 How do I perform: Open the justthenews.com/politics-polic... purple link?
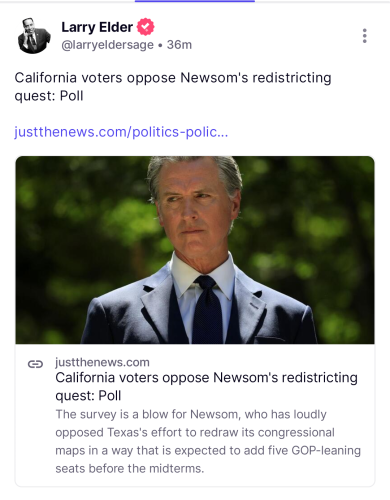(121, 132)
